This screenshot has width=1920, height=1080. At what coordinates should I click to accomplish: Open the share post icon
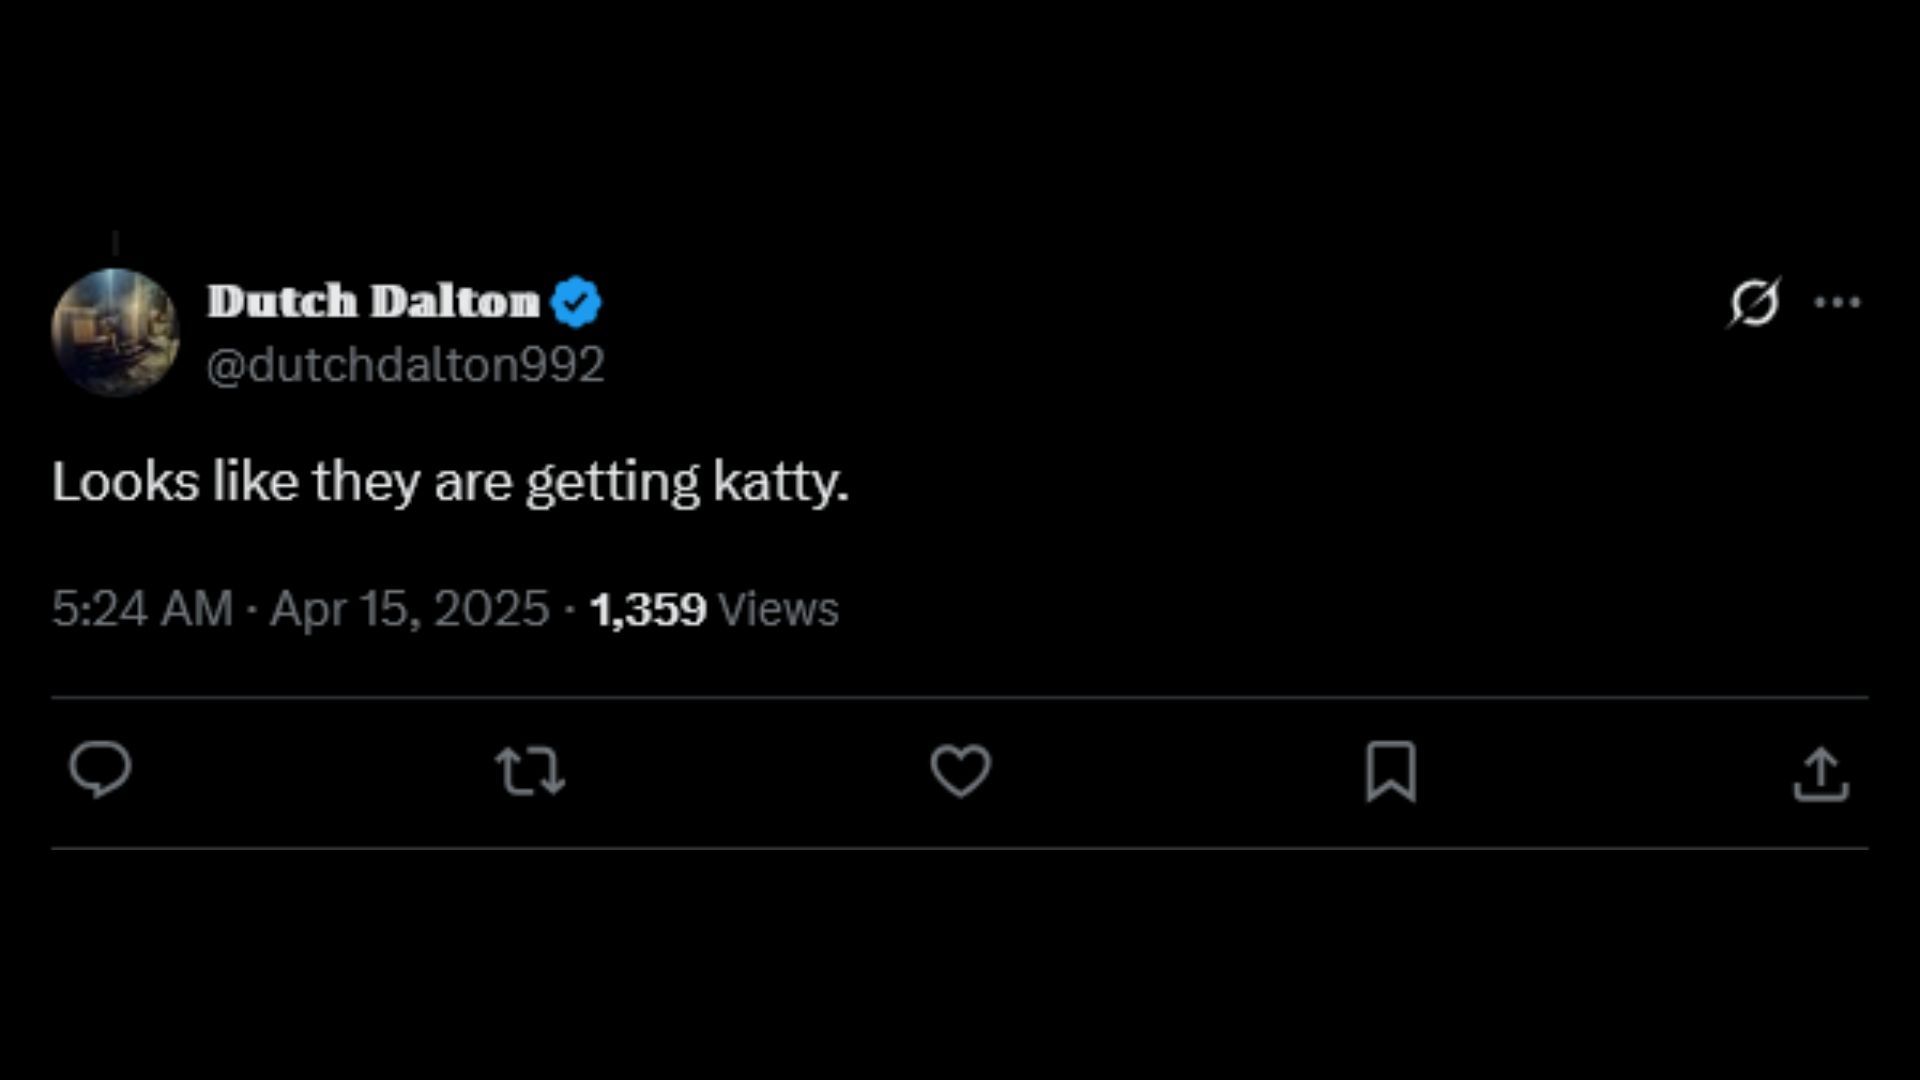coord(1821,774)
